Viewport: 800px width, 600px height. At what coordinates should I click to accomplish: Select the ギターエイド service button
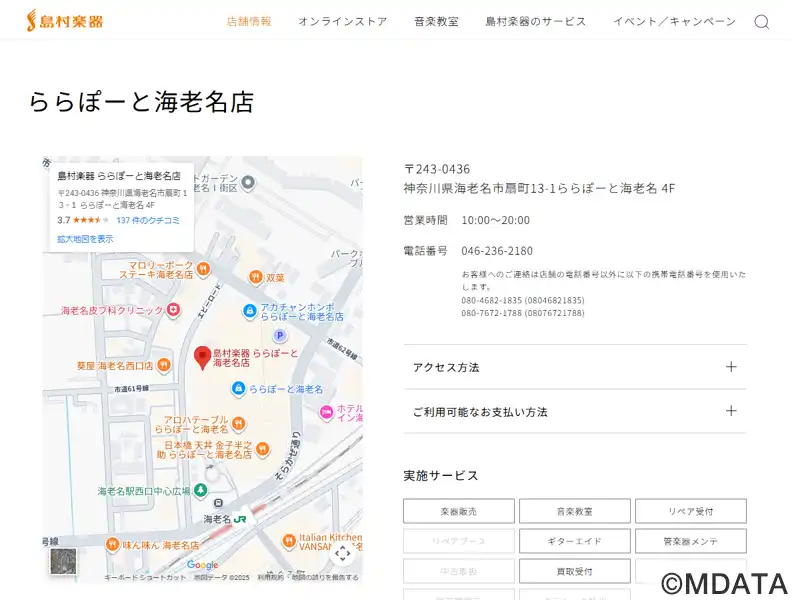[x=574, y=541]
